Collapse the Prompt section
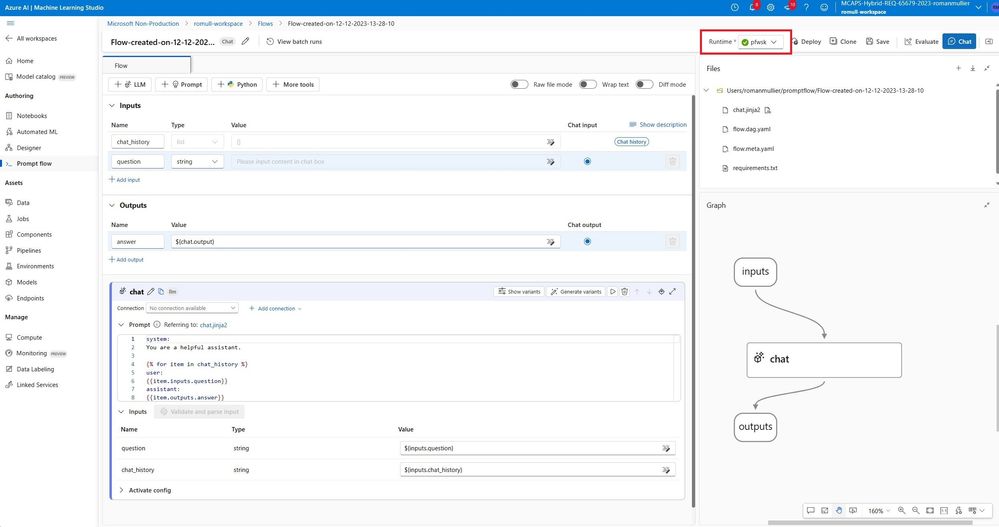999x527 pixels. (x=121, y=324)
